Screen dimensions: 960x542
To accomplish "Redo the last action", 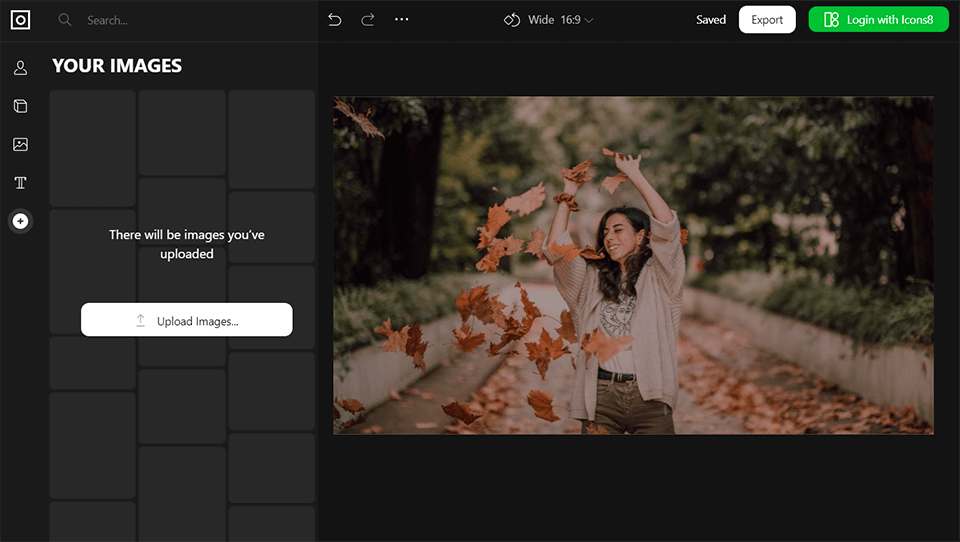I will [367, 20].
